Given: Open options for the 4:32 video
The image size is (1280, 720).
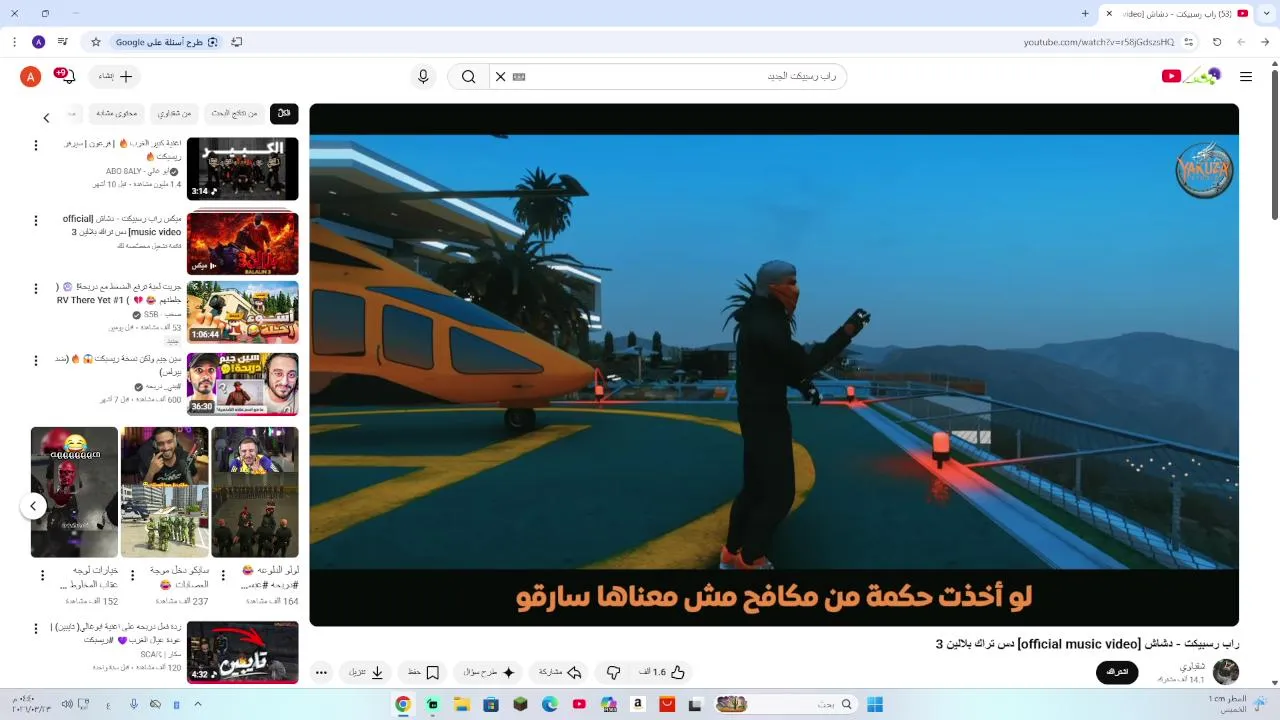Looking at the screenshot, I should (36, 629).
